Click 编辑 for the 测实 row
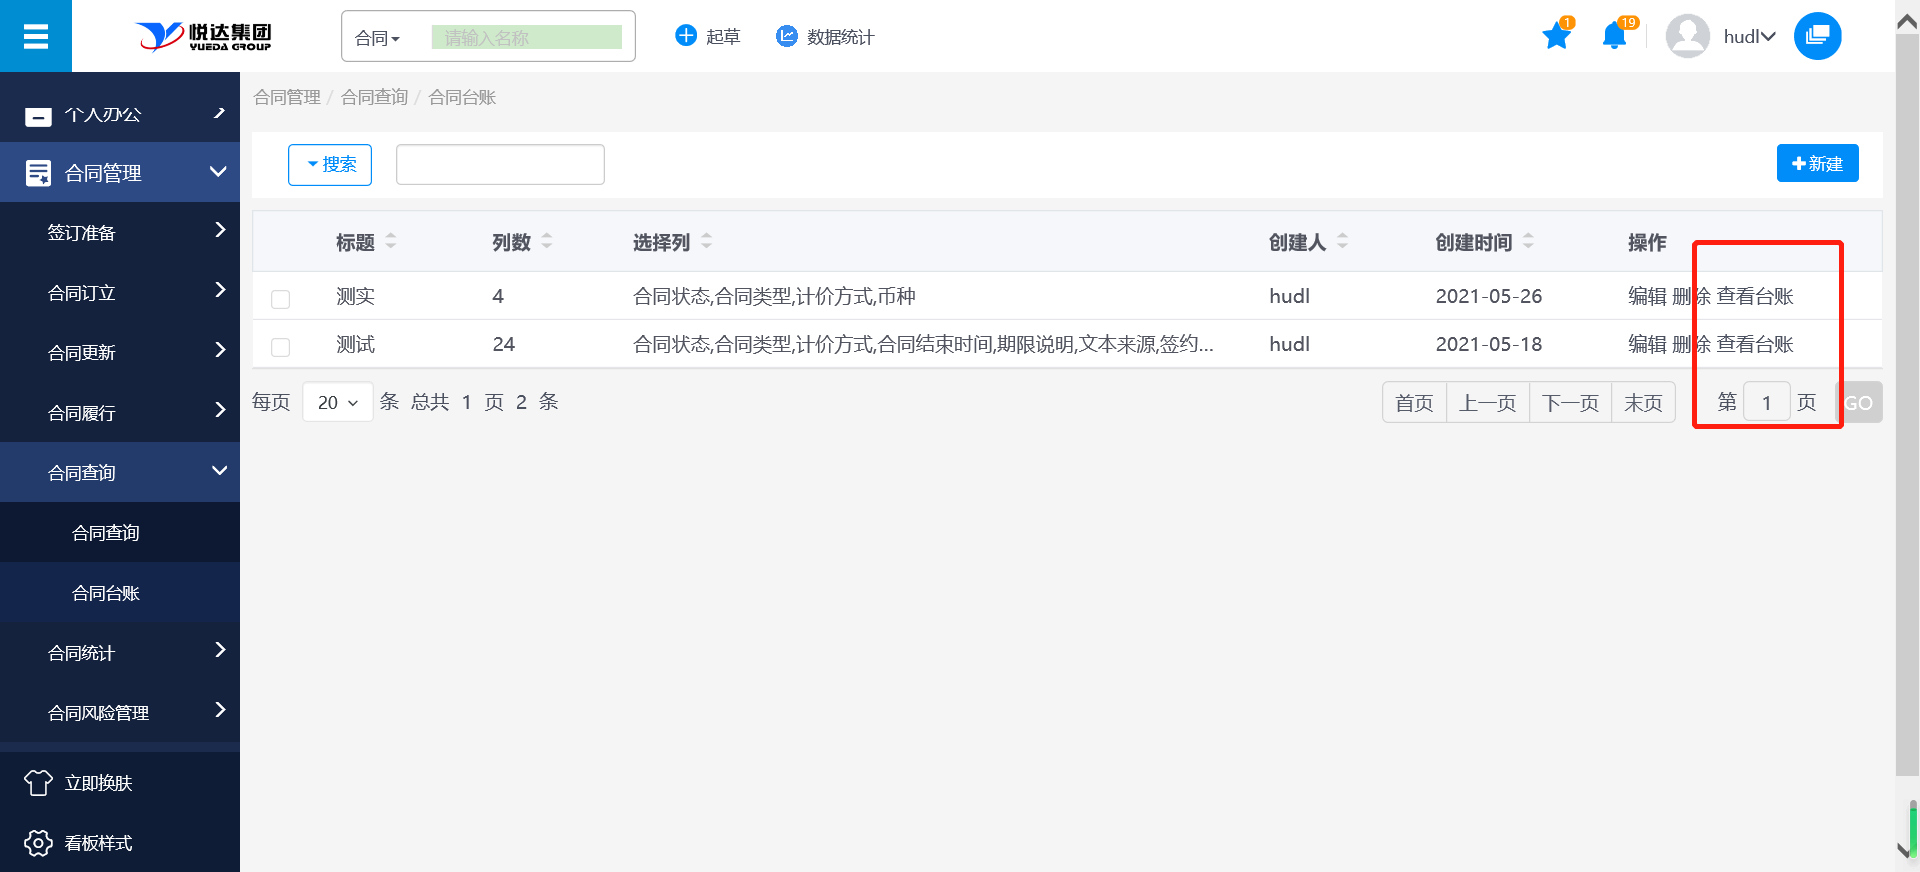 click(x=1646, y=296)
